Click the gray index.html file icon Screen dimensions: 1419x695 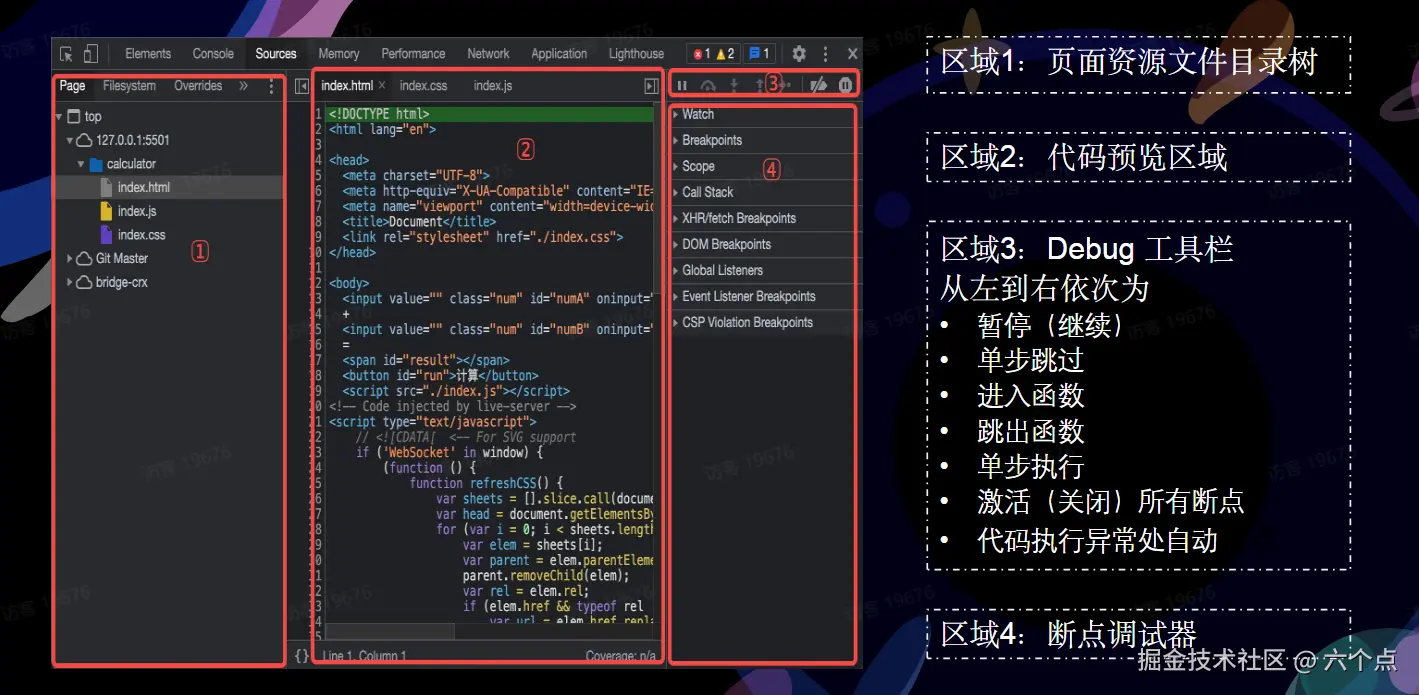[106, 187]
